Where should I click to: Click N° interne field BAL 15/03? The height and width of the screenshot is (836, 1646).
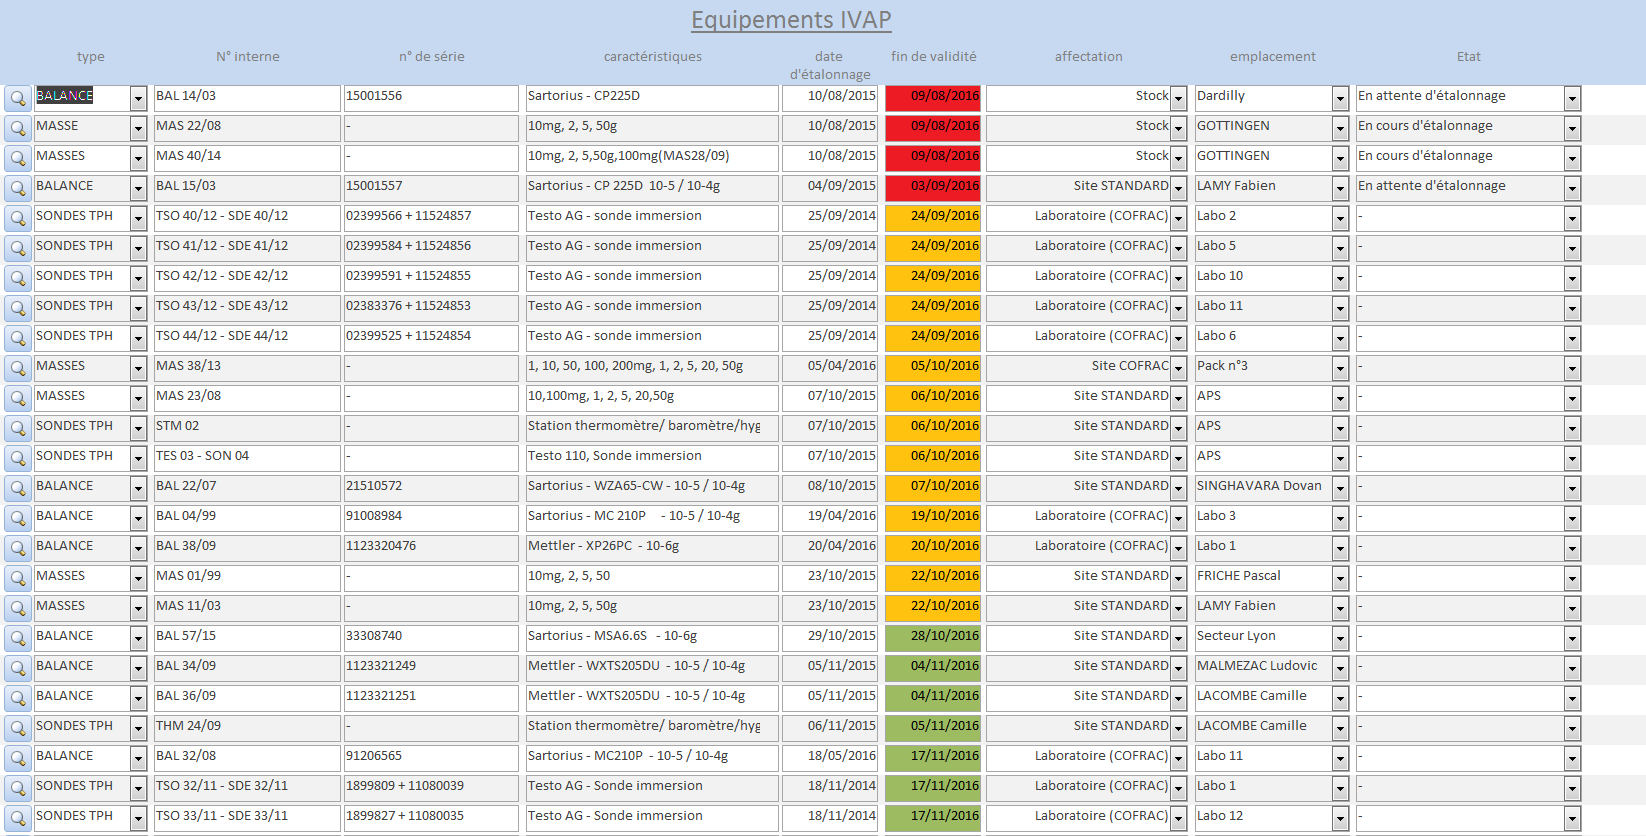[x=247, y=188]
